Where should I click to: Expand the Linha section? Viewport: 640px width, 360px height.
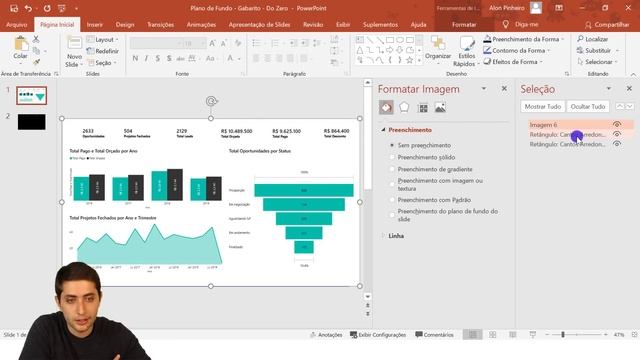click(383, 236)
